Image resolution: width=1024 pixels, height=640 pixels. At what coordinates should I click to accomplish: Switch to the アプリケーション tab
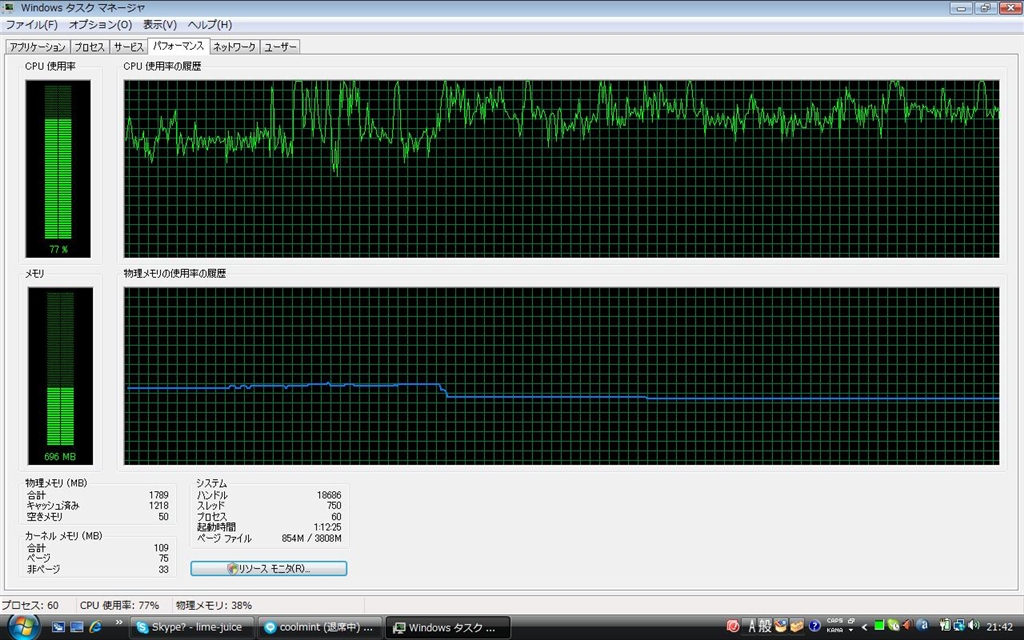(x=37, y=47)
